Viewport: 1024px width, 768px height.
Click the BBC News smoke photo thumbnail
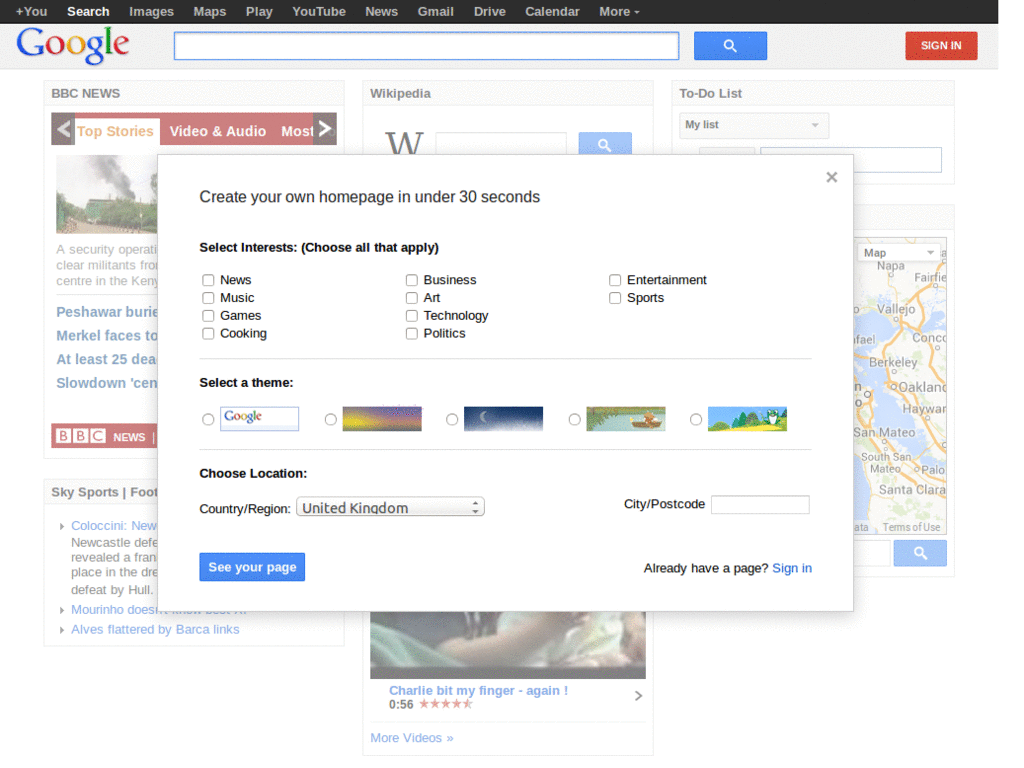point(106,194)
